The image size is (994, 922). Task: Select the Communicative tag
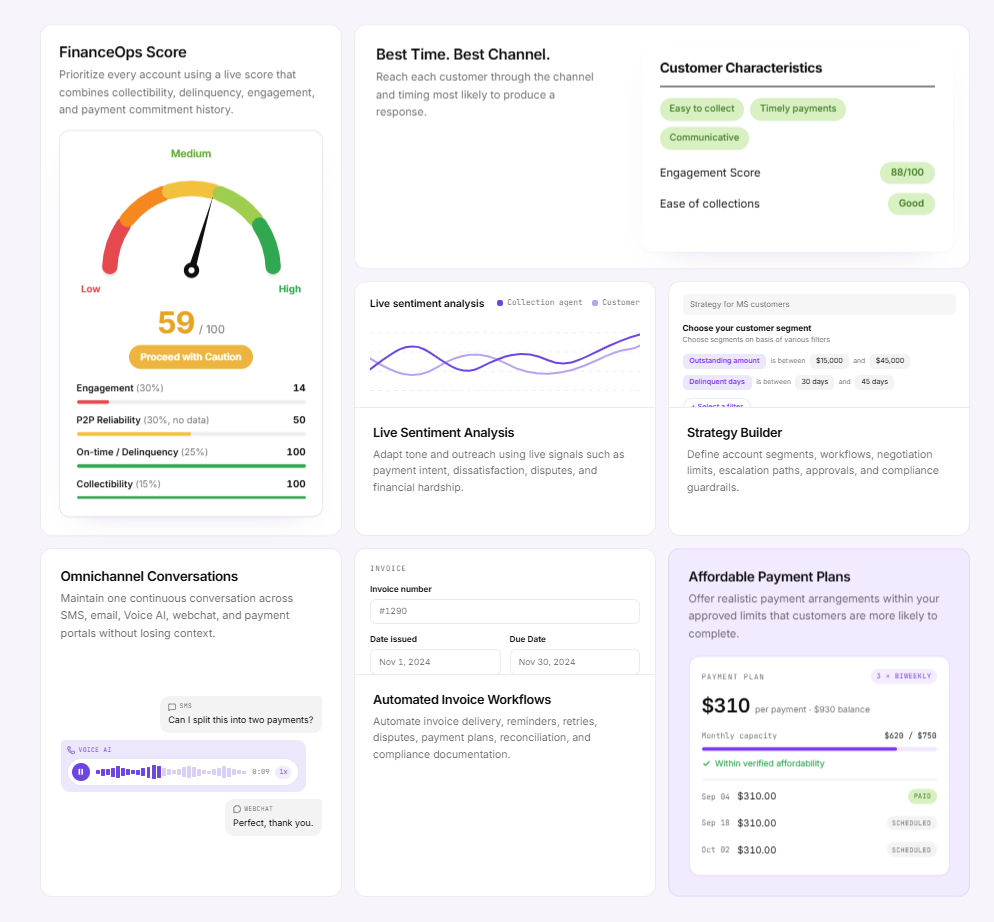[x=704, y=138]
